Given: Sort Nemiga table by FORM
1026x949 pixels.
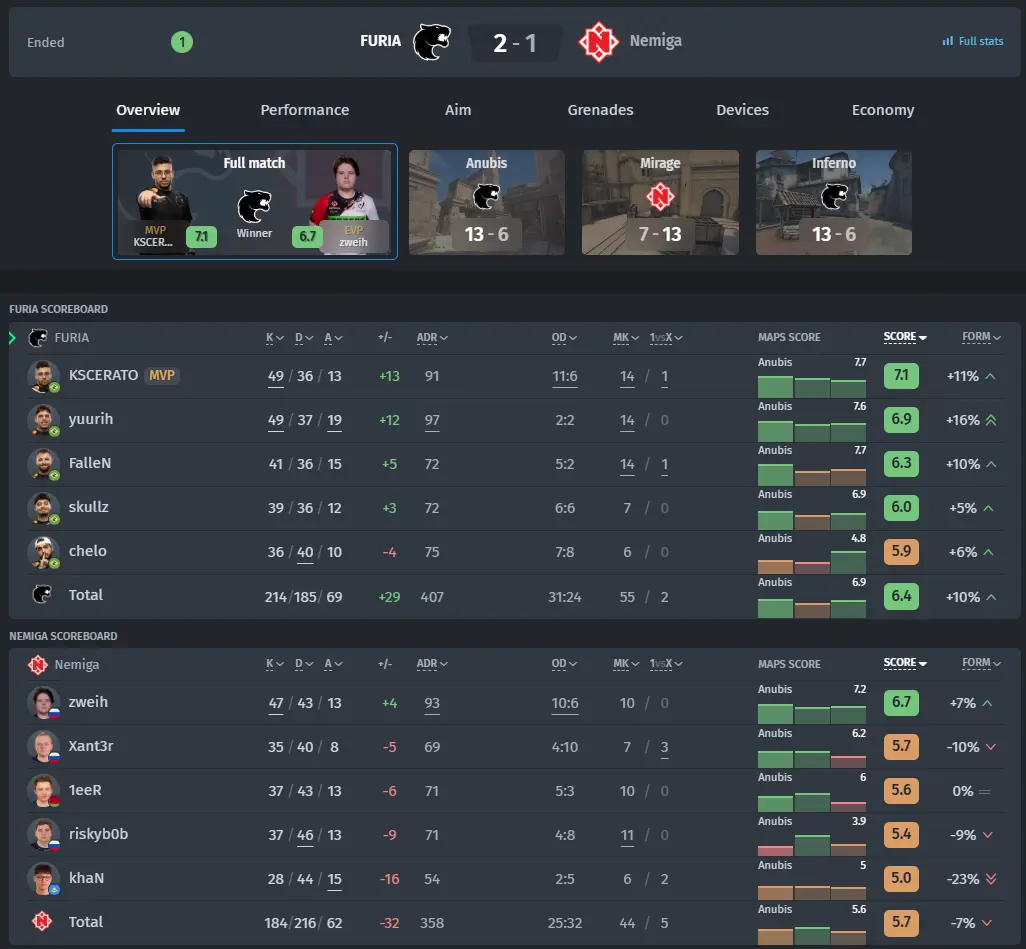Looking at the screenshot, I should pyautogui.click(x=982, y=663).
